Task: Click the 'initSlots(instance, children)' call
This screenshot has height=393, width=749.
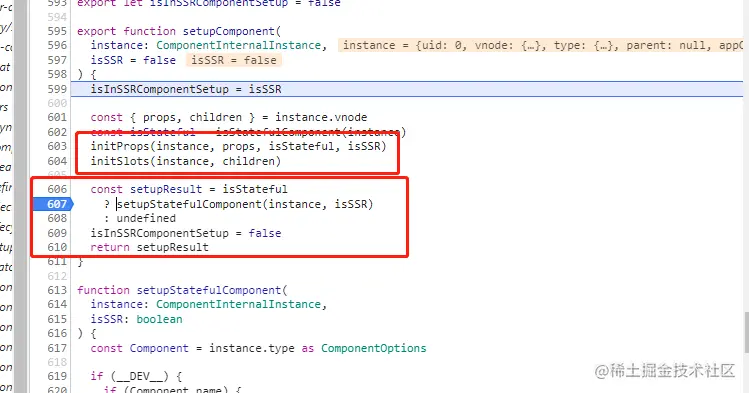Action: point(186,161)
